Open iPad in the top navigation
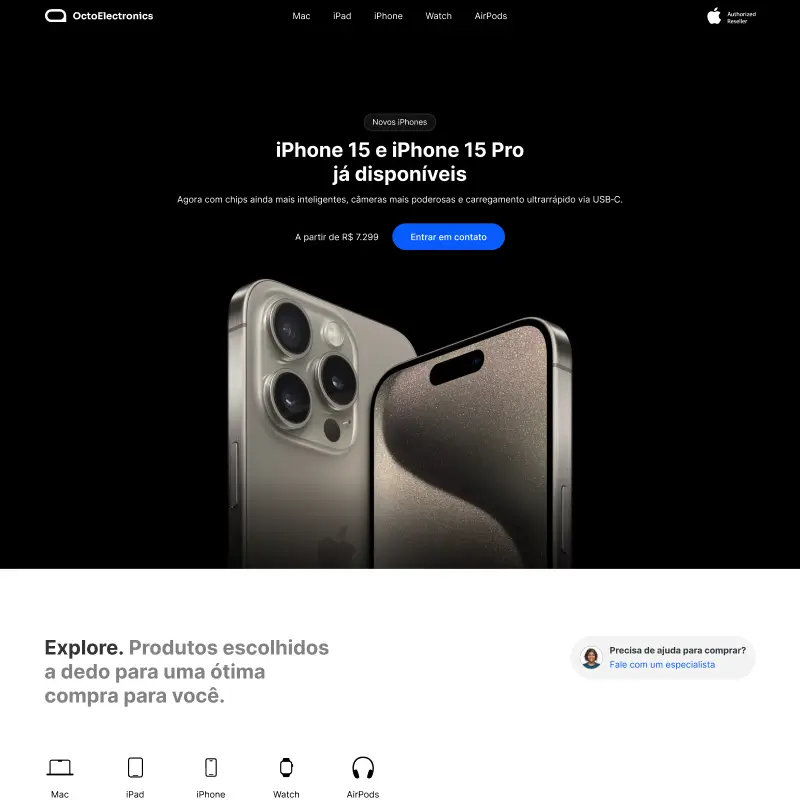 pyautogui.click(x=342, y=16)
